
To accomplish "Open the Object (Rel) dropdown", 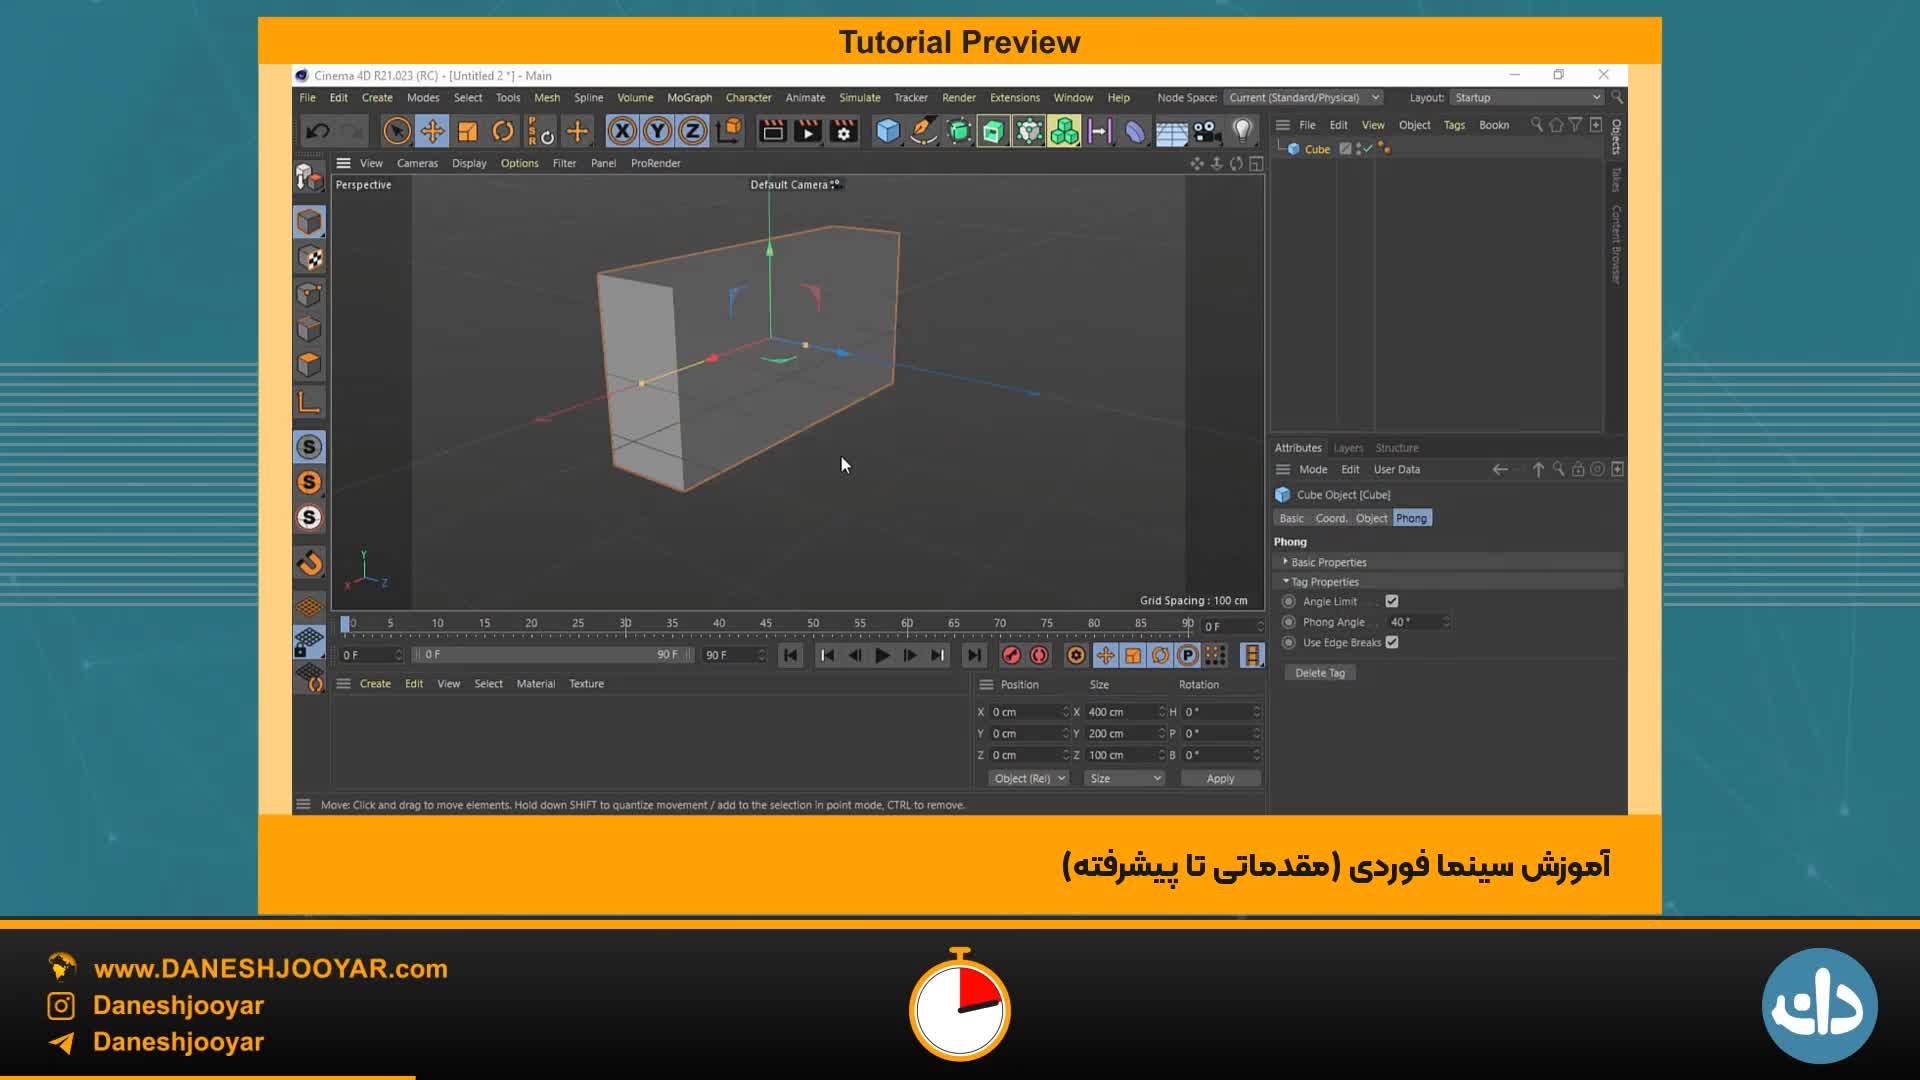I will tap(1028, 778).
